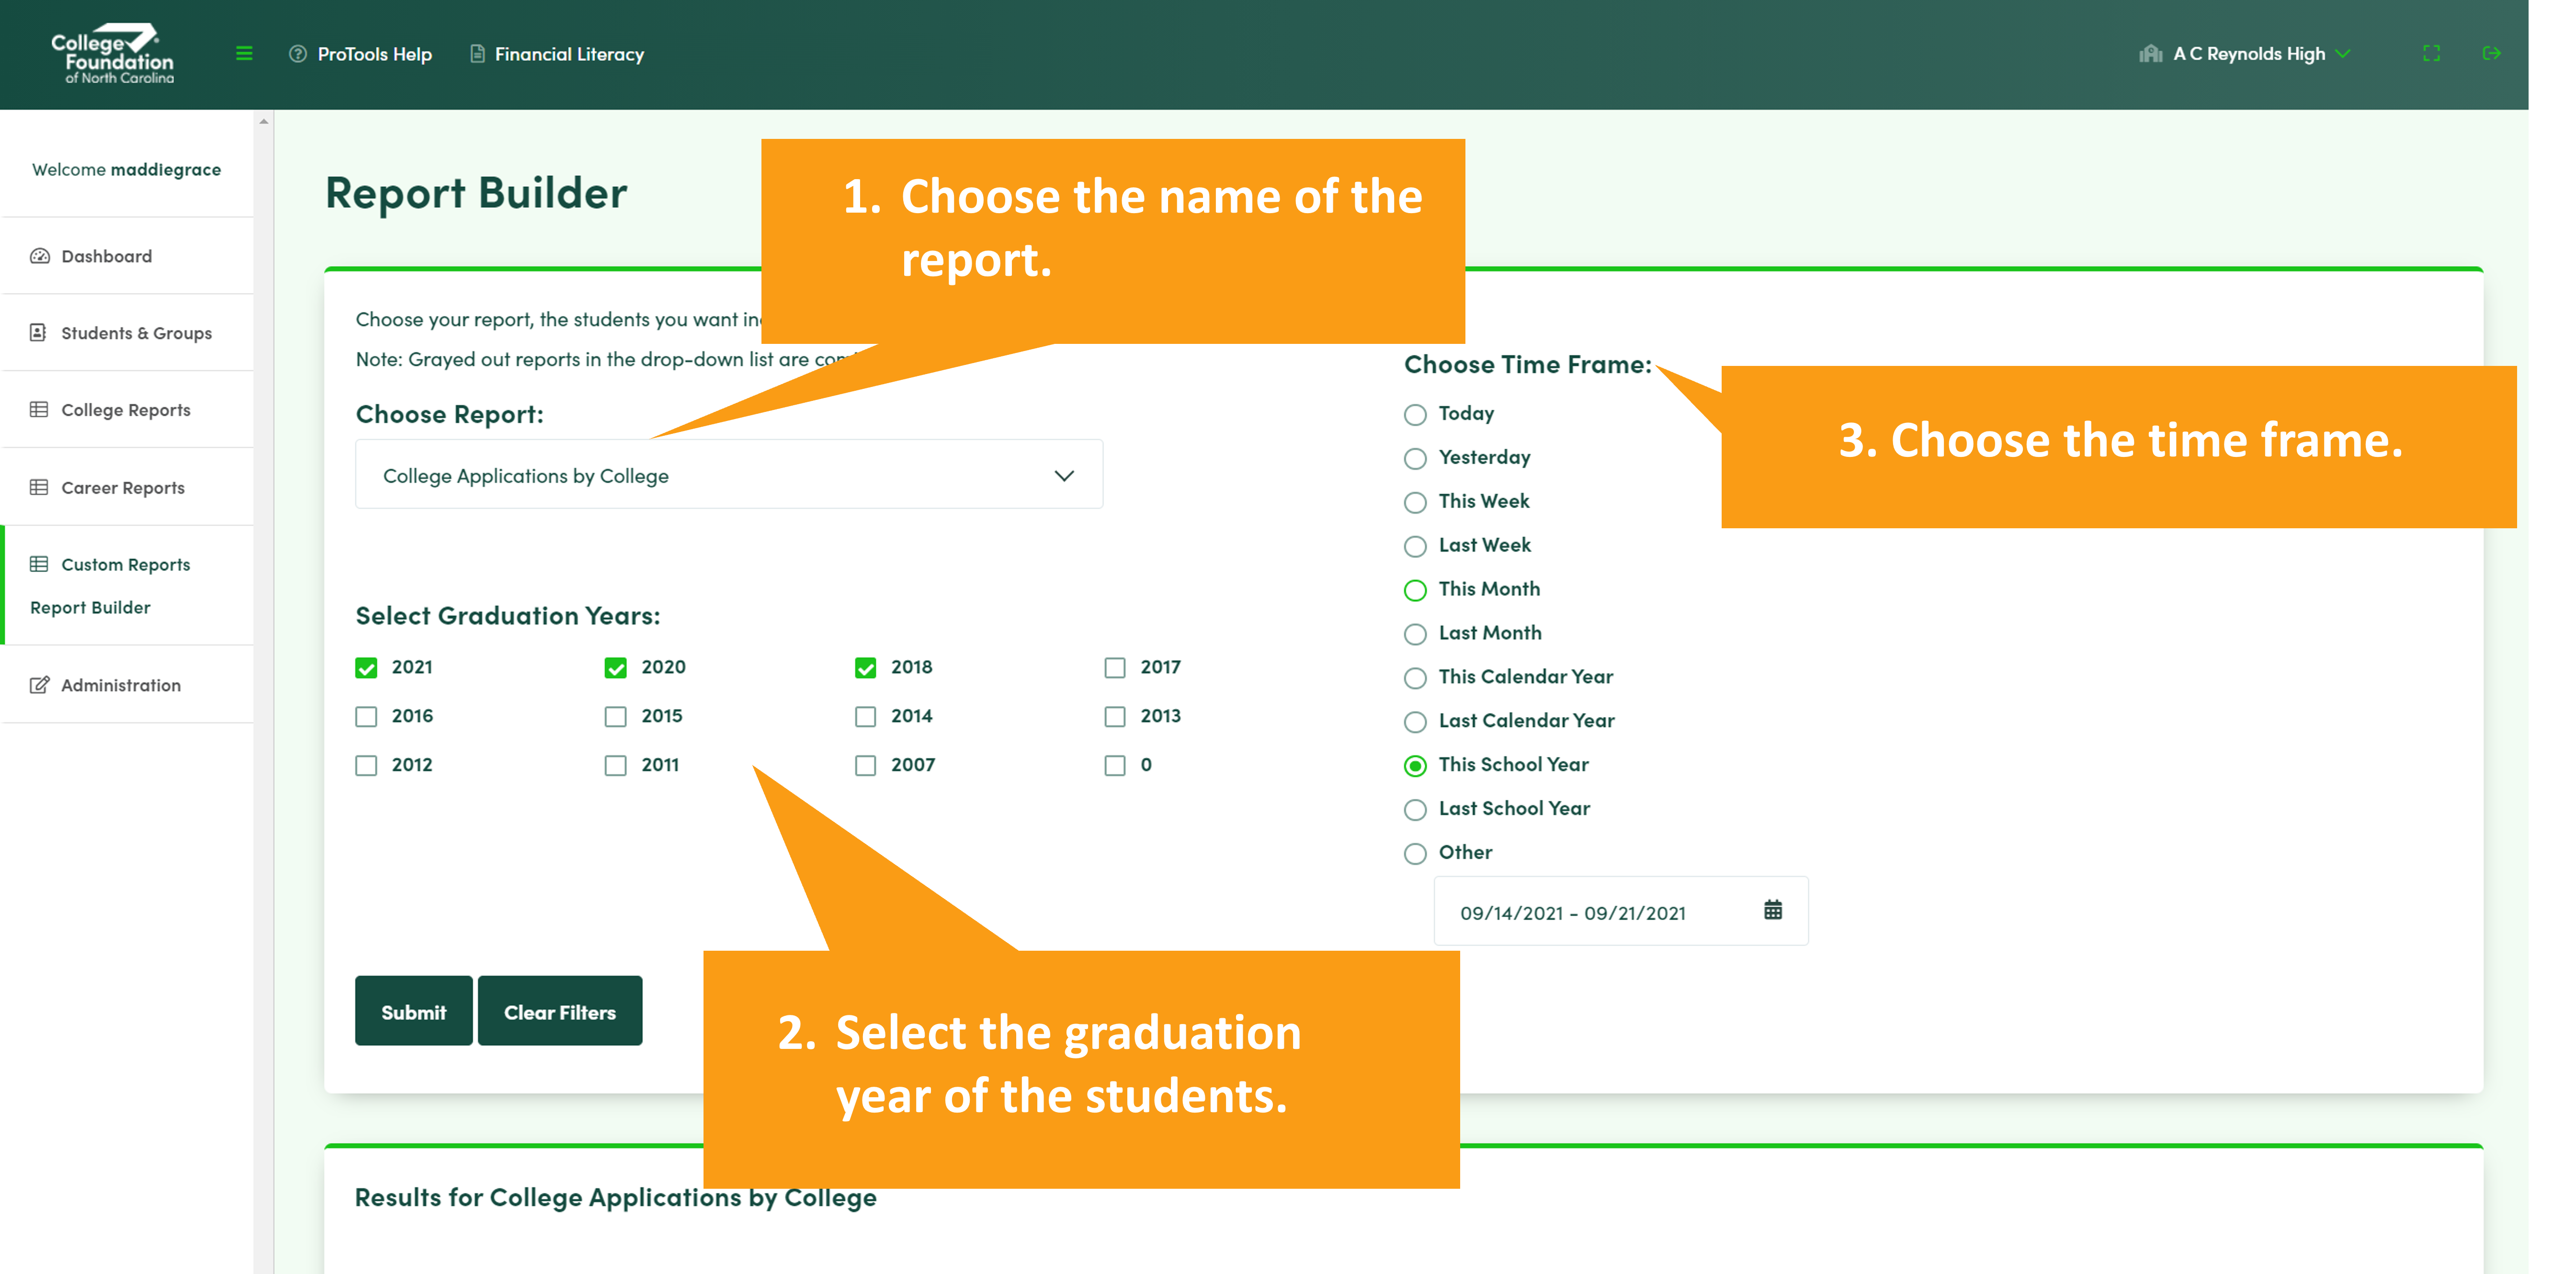The image size is (2576, 1274).
Task: Open the Financial Literacy link
Action: (569, 54)
